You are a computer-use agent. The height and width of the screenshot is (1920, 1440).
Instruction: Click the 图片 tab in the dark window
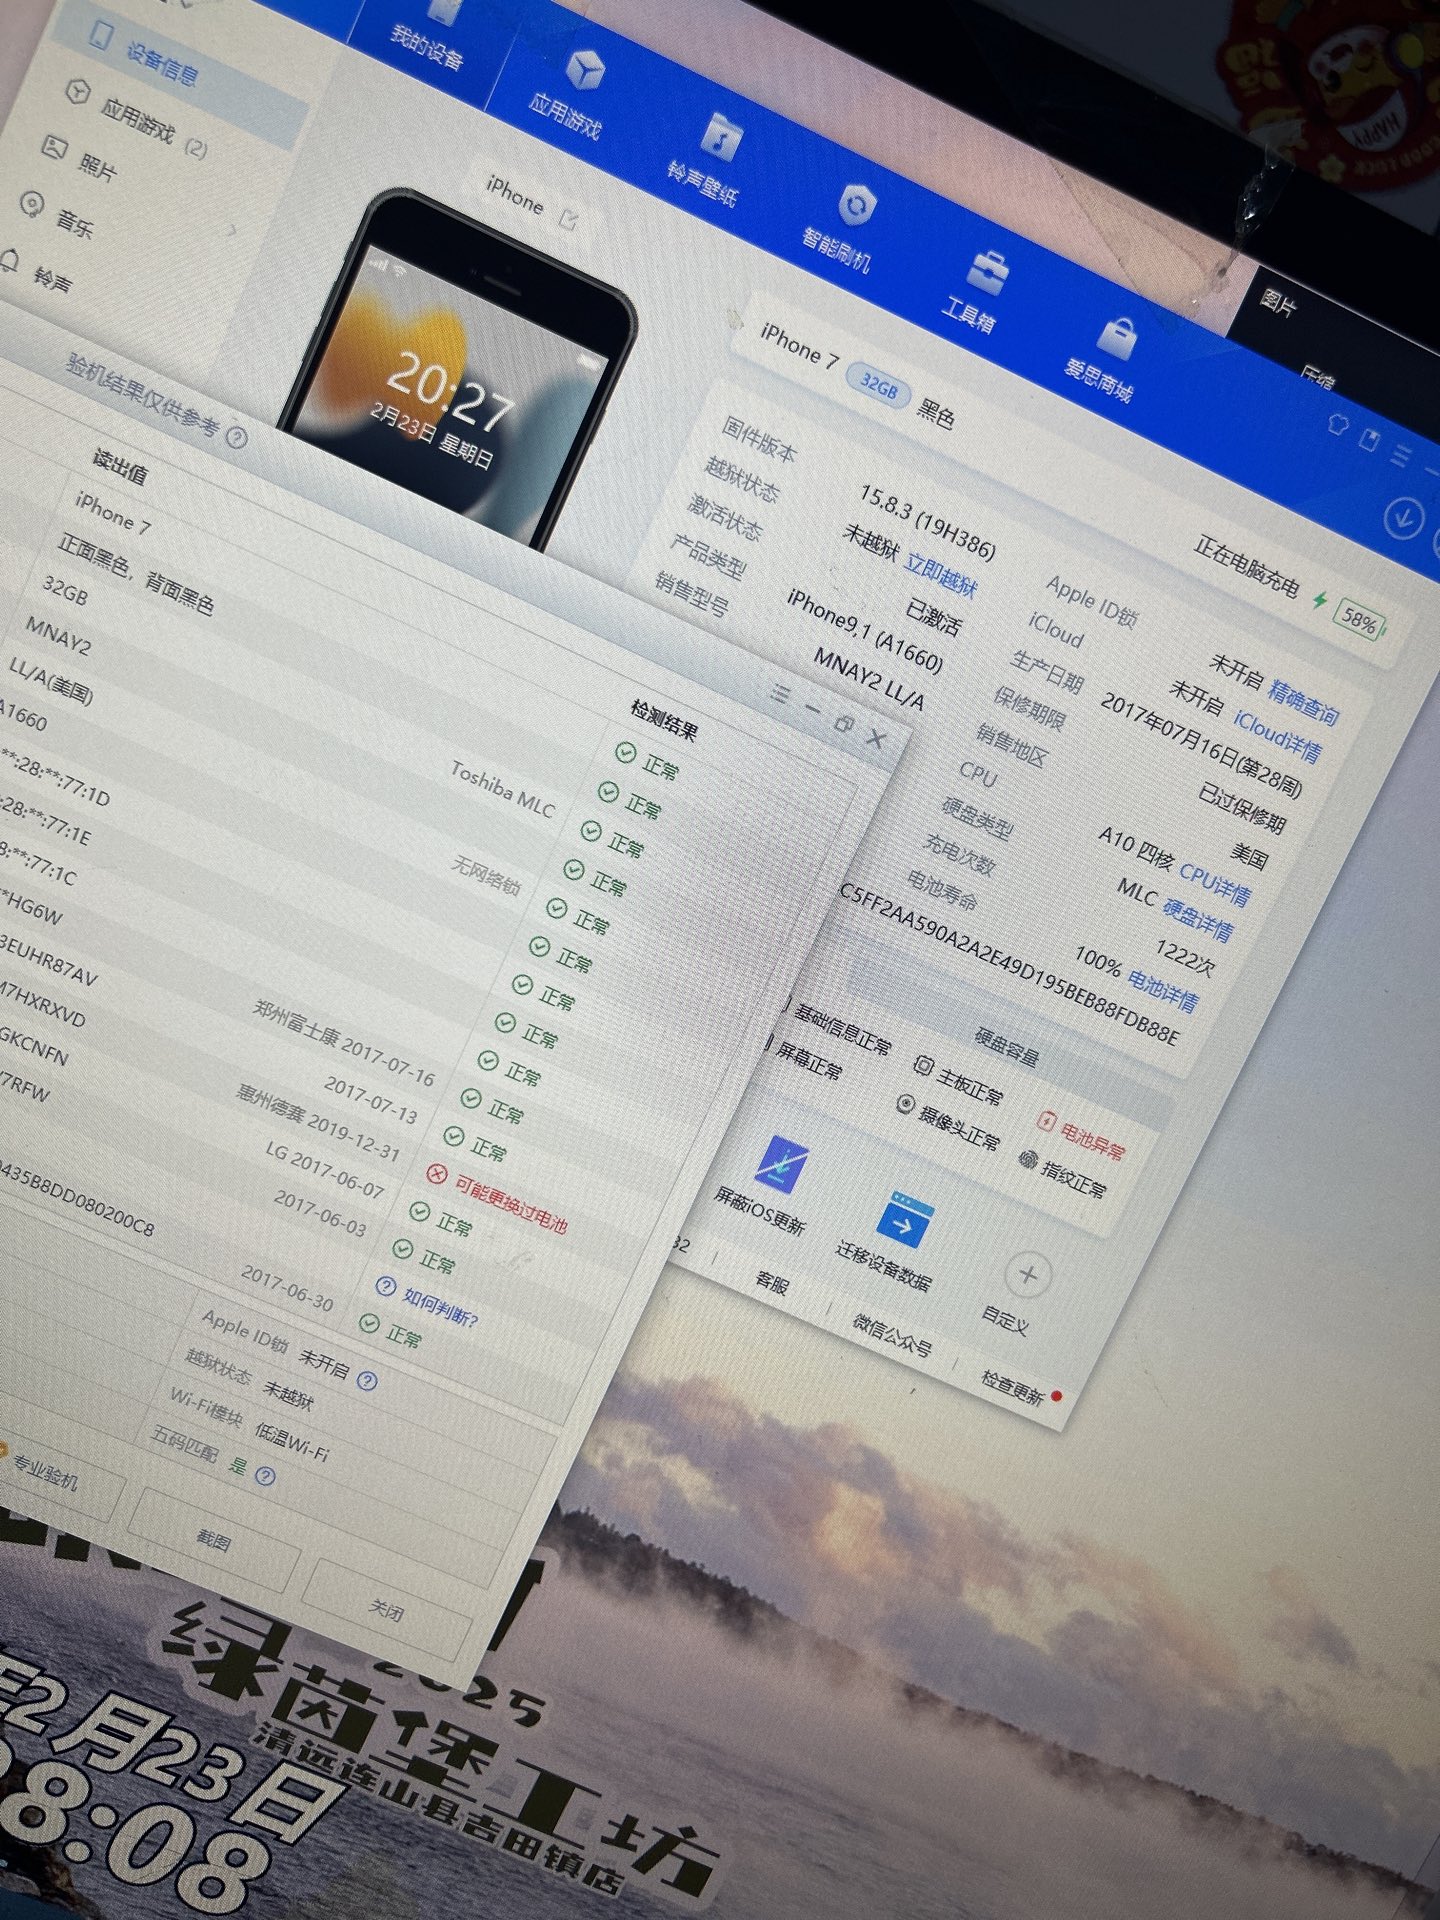tap(1277, 303)
